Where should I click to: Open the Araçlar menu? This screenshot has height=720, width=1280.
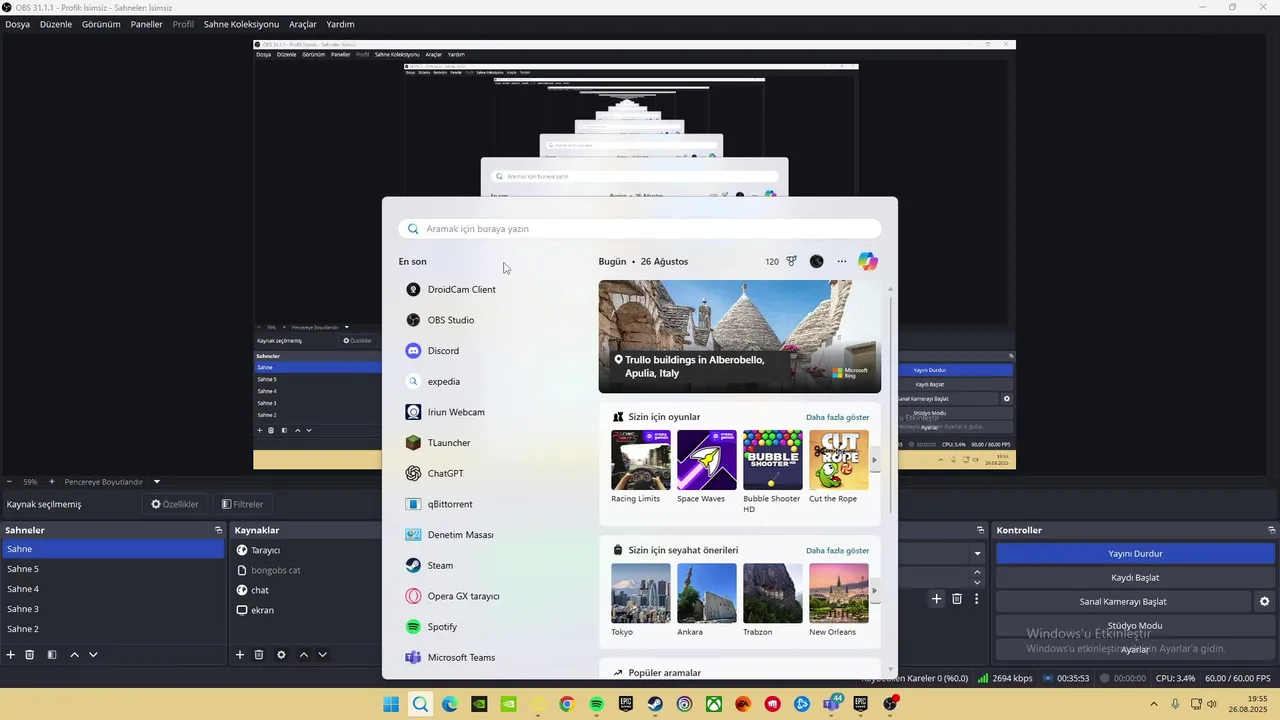[x=303, y=24]
